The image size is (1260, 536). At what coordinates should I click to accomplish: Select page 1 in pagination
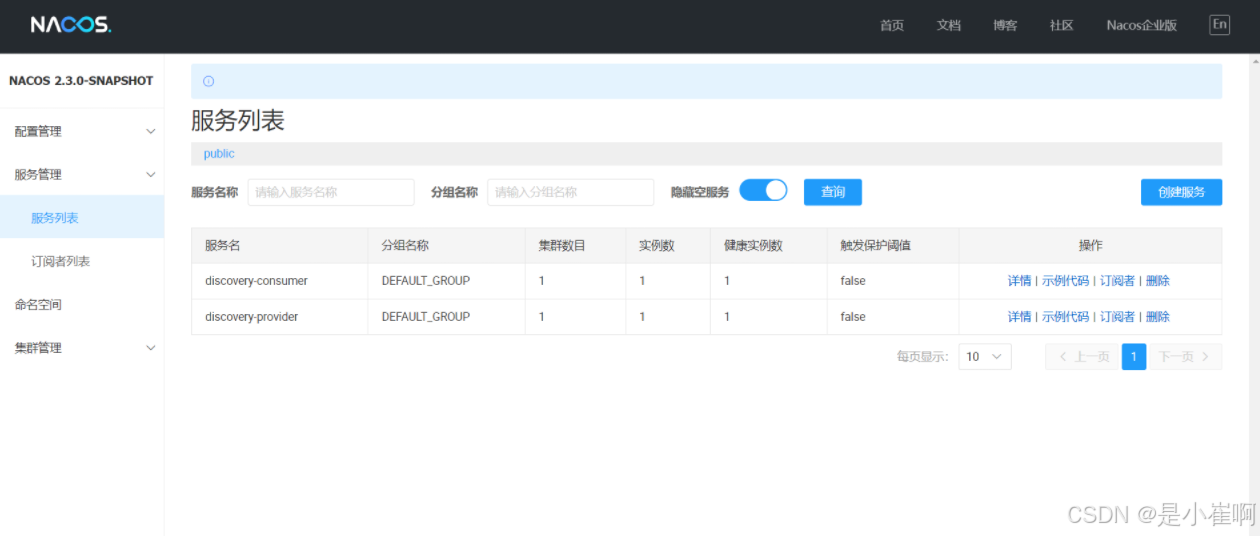pyautogui.click(x=1134, y=357)
